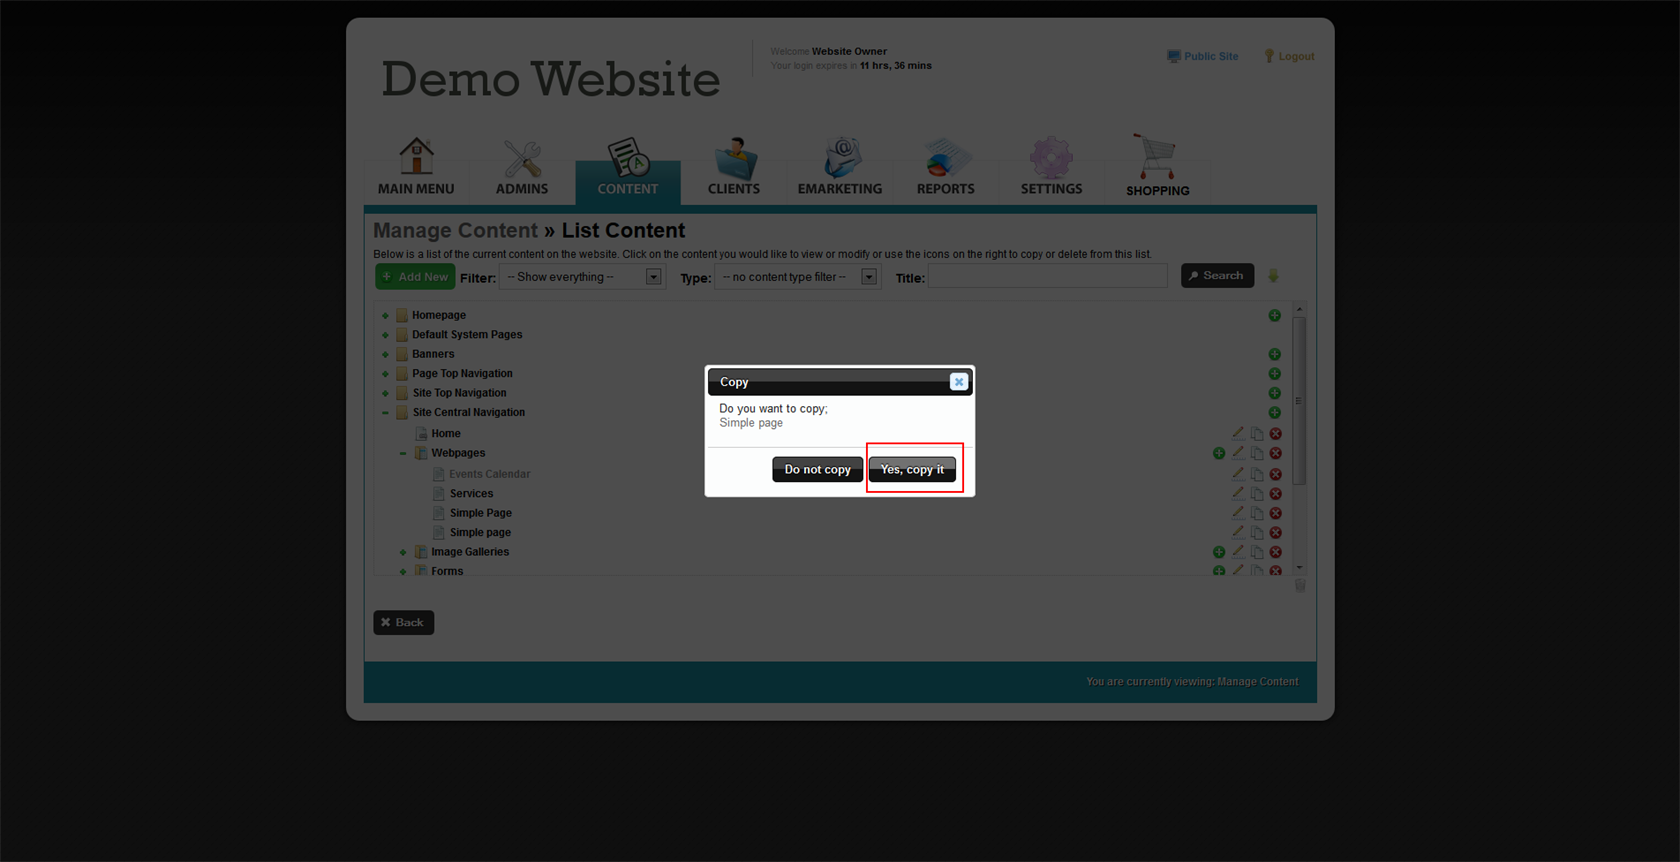This screenshot has width=1680, height=862.
Task: Collapse the Site Central Navigation folder
Action: pyautogui.click(x=385, y=412)
